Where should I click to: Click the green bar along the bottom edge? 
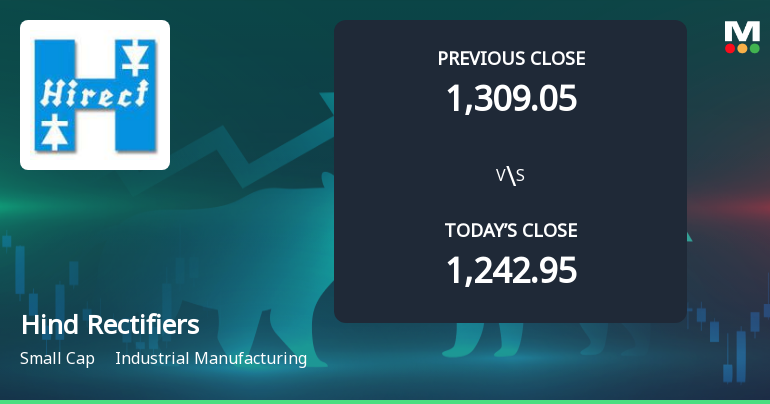[385, 401]
